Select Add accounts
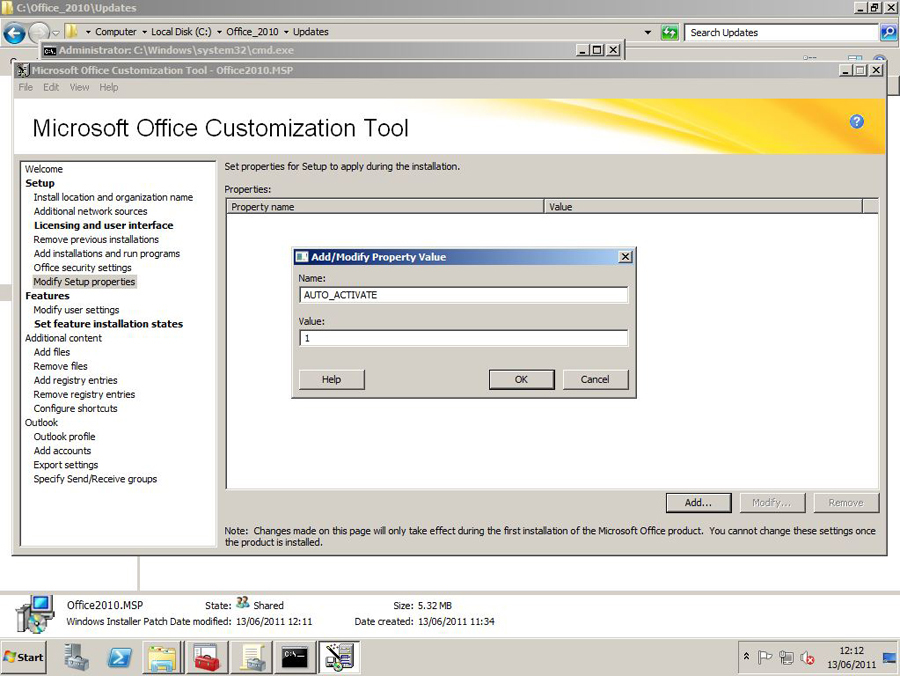The image size is (900, 676). click(x=62, y=450)
